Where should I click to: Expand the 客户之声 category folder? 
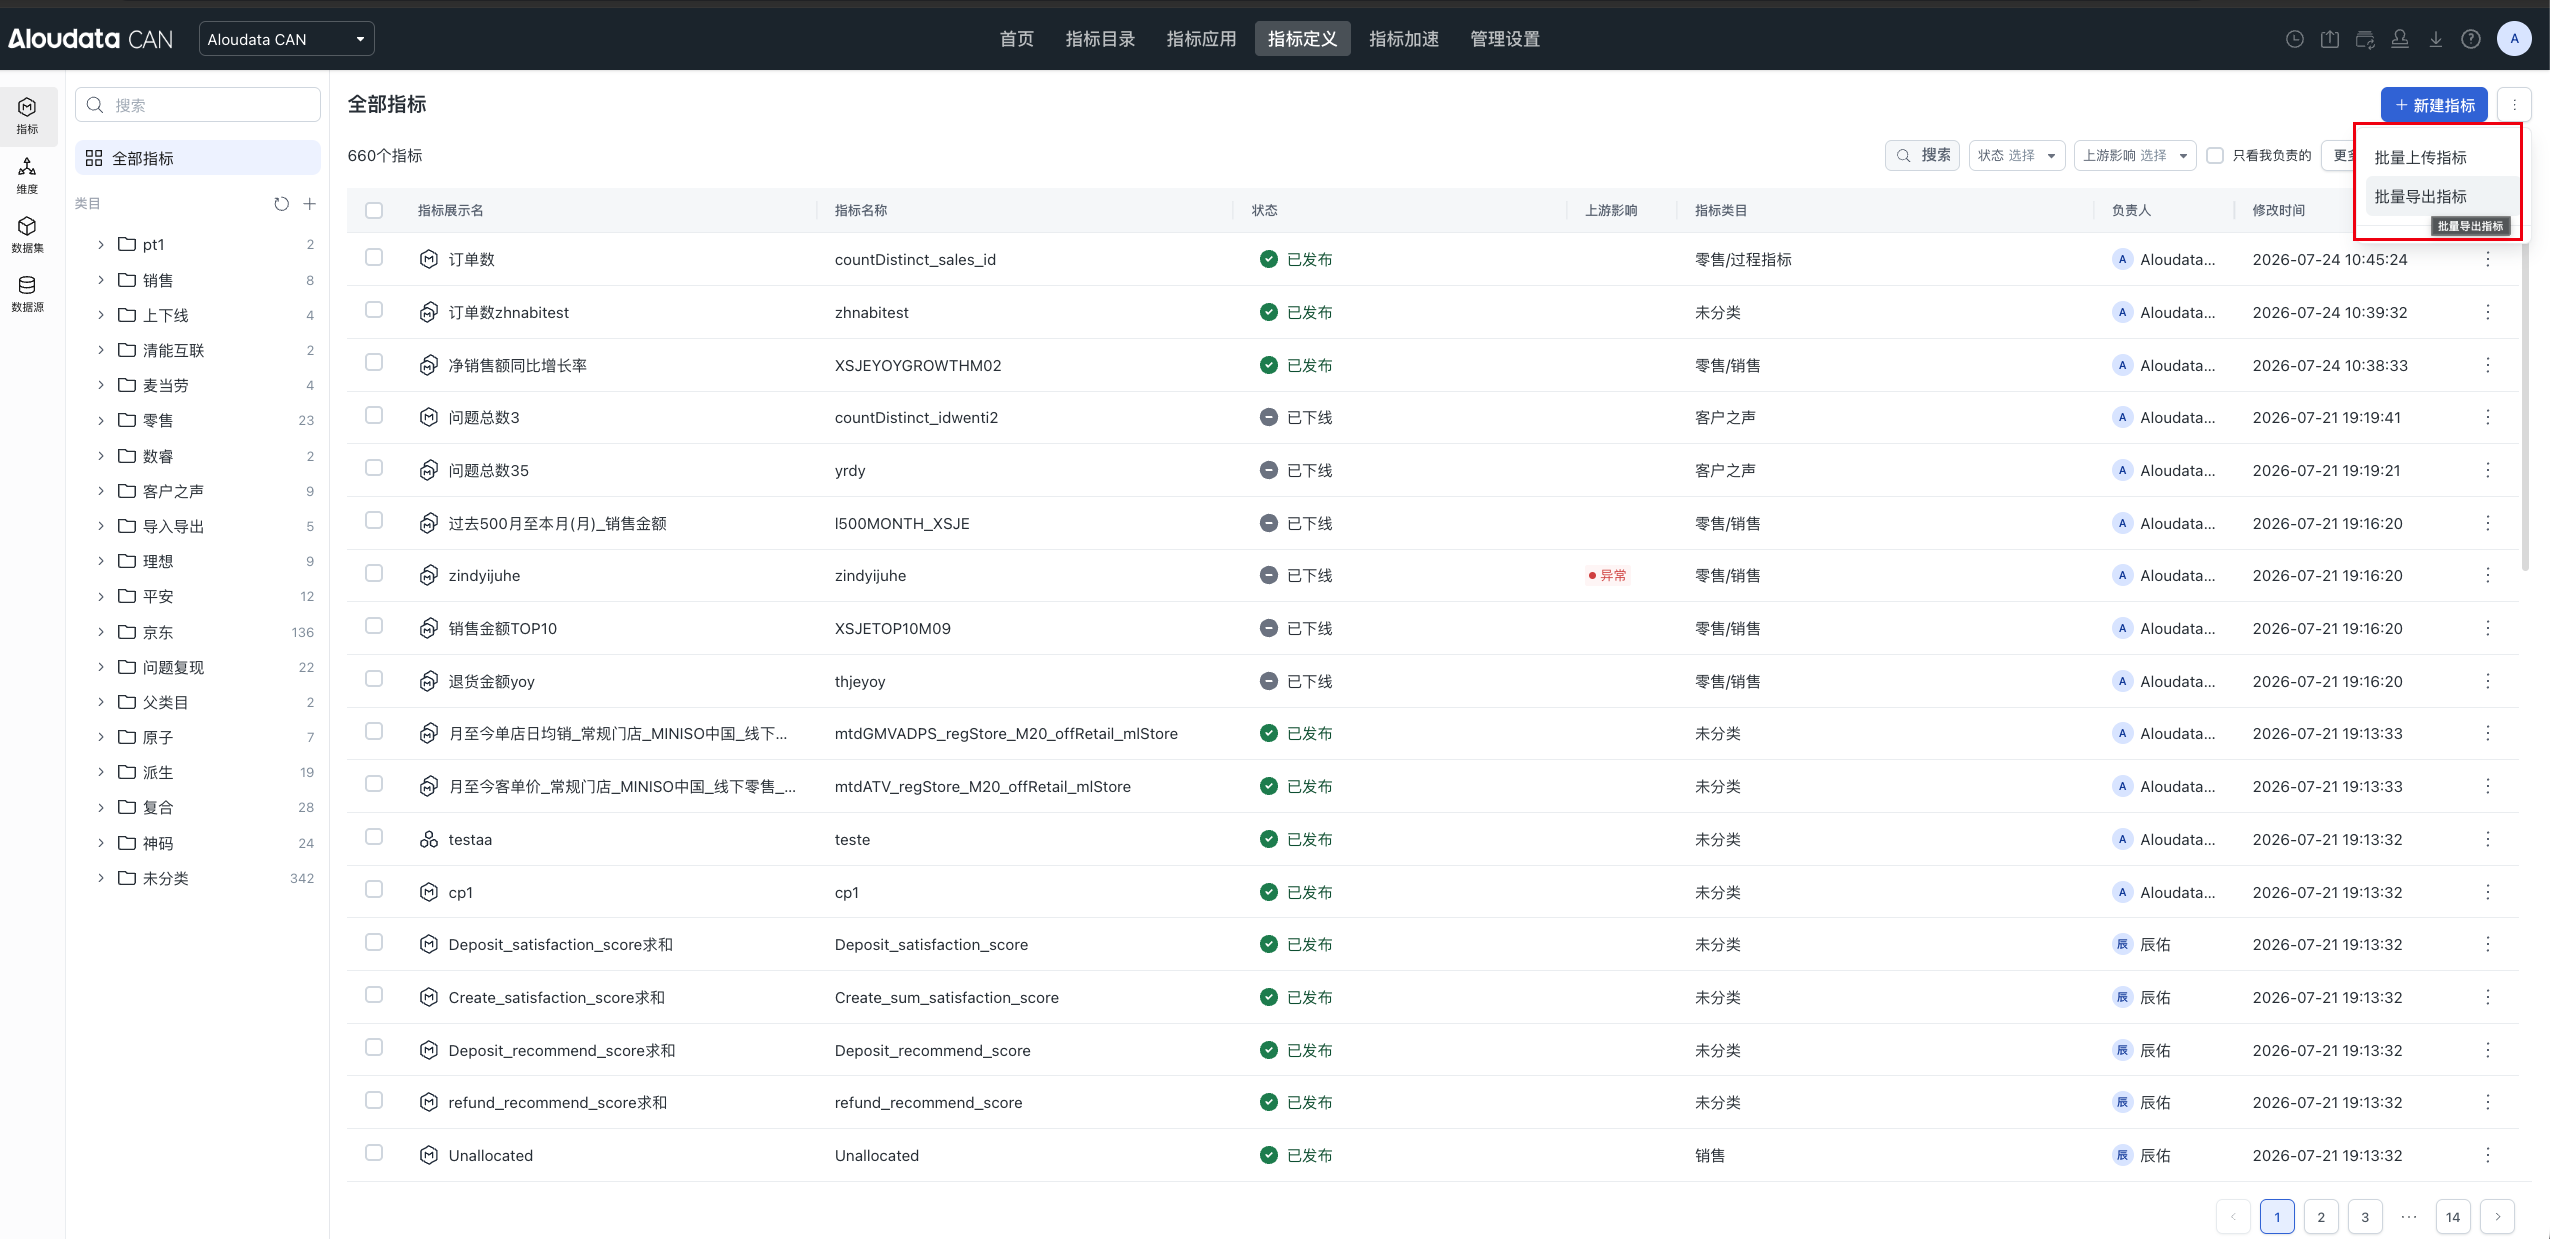(x=100, y=491)
